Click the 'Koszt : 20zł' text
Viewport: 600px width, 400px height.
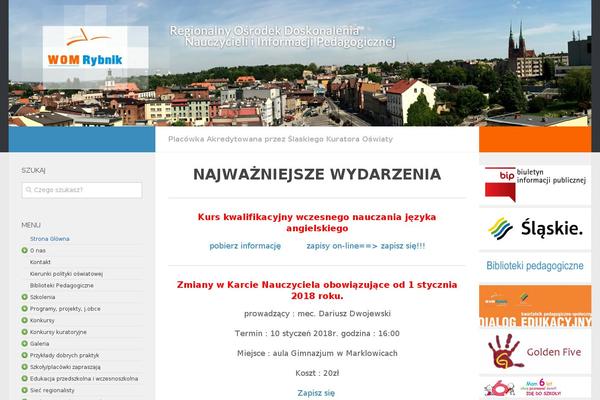(317, 373)
